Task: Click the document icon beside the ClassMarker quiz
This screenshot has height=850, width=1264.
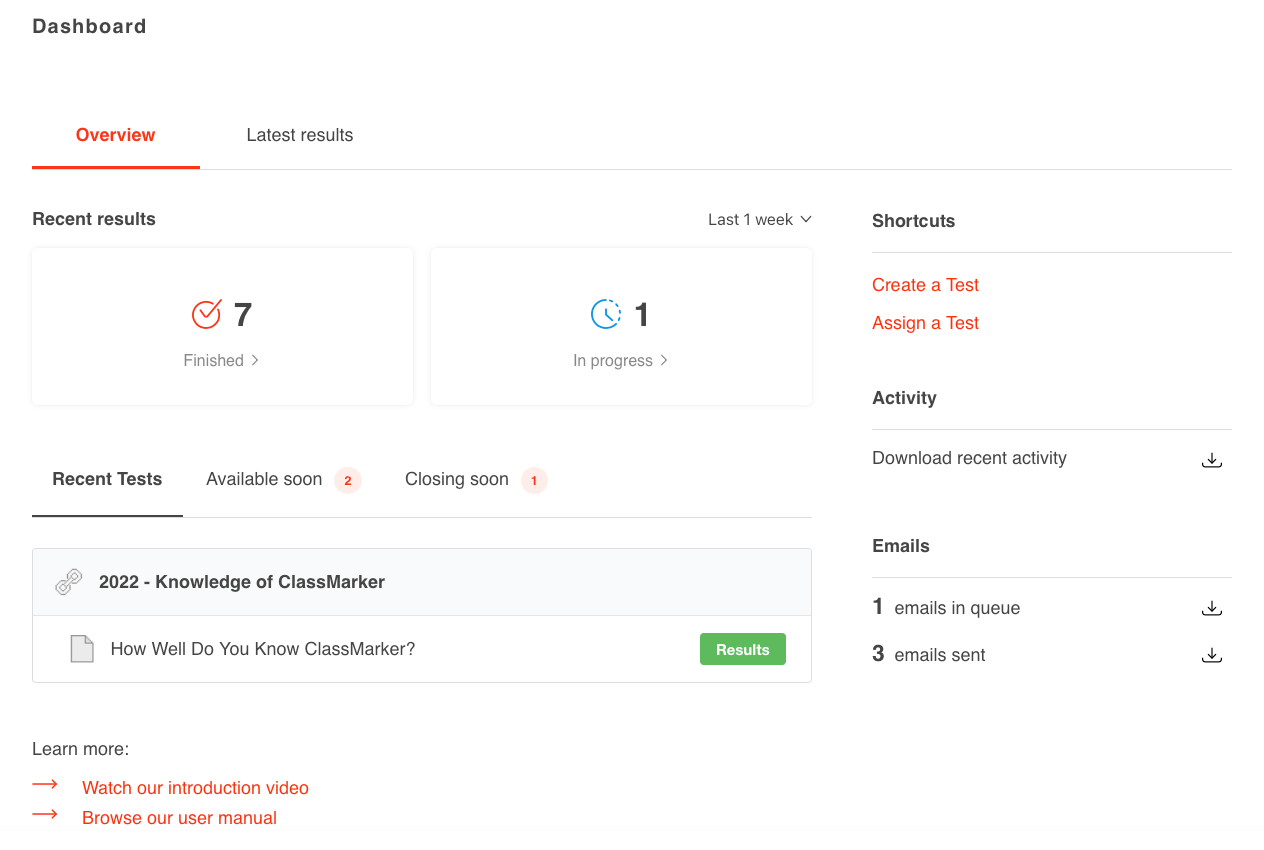Action: tap(82, 648)
